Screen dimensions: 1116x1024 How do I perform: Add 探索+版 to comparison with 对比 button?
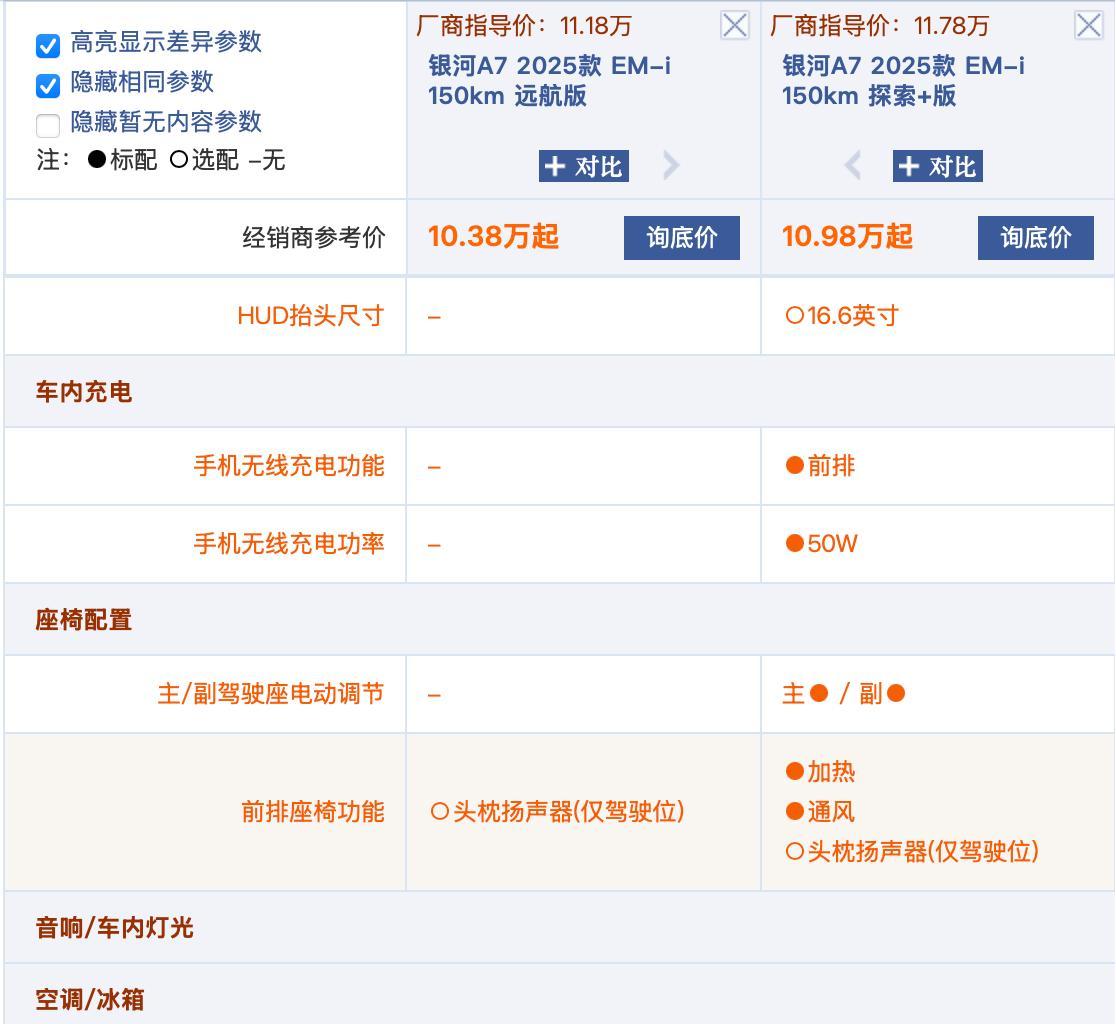click(x=937, y=167)
